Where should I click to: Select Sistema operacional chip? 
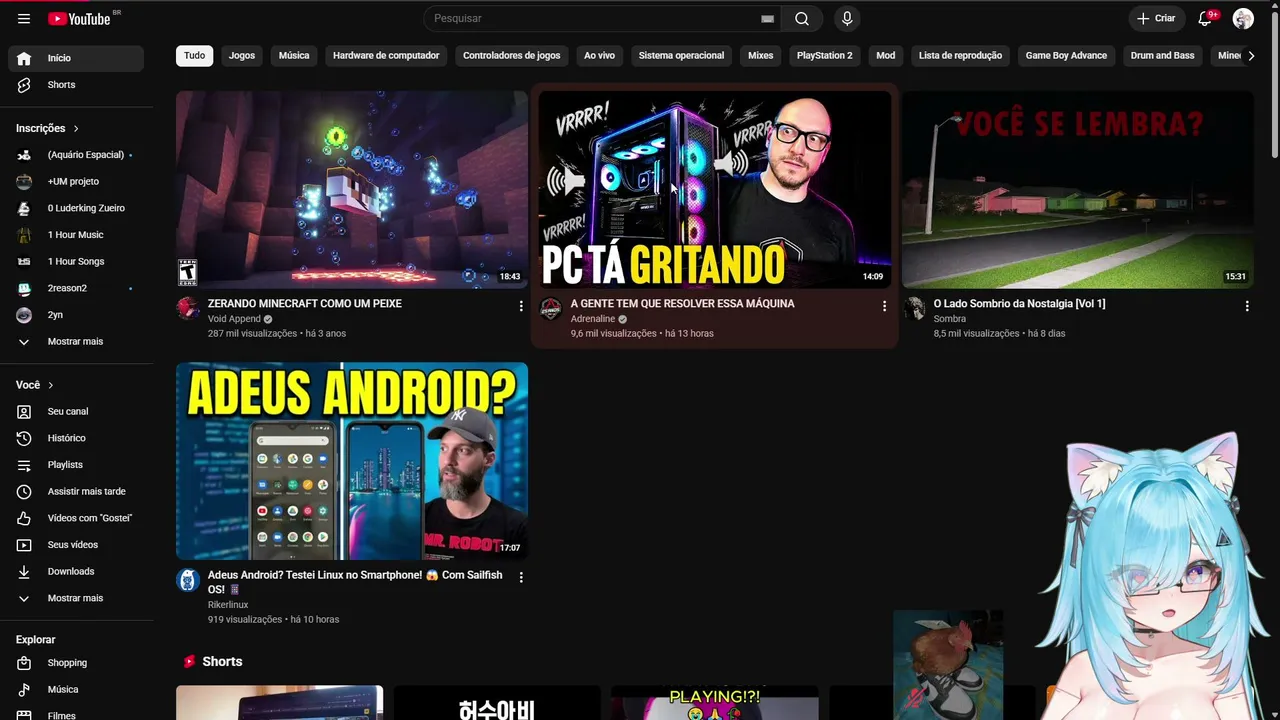click(681, 56)
